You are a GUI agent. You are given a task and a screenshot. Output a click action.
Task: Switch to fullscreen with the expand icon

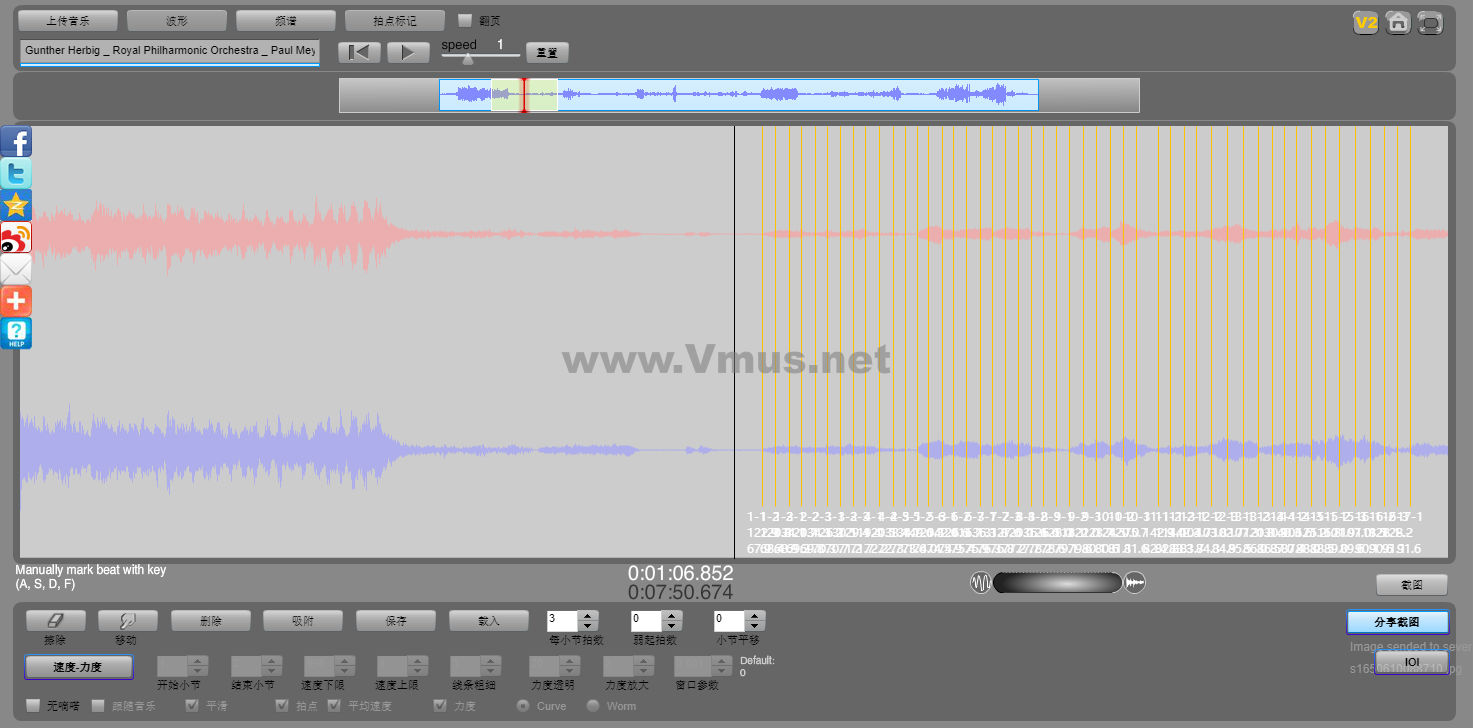tap(1431, 23)
